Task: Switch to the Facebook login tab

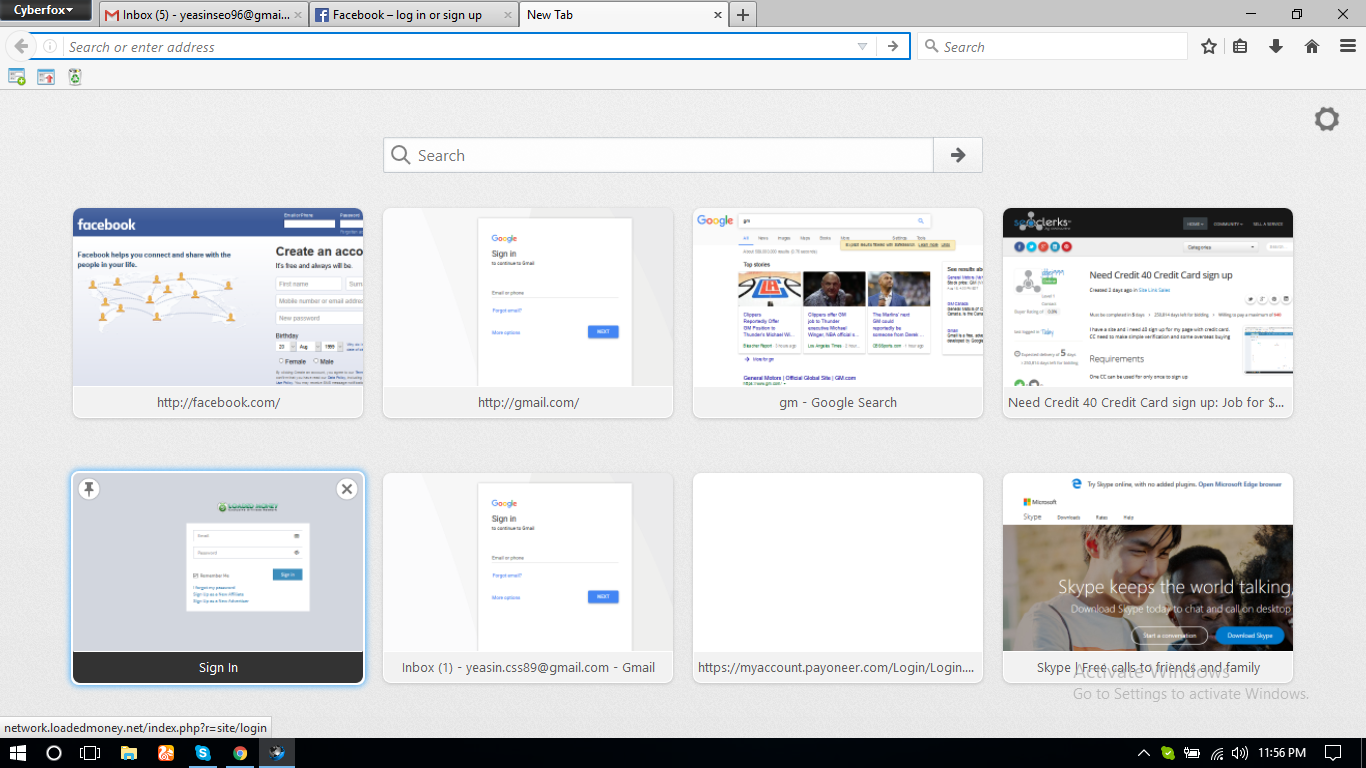Action: coord(407,15)
